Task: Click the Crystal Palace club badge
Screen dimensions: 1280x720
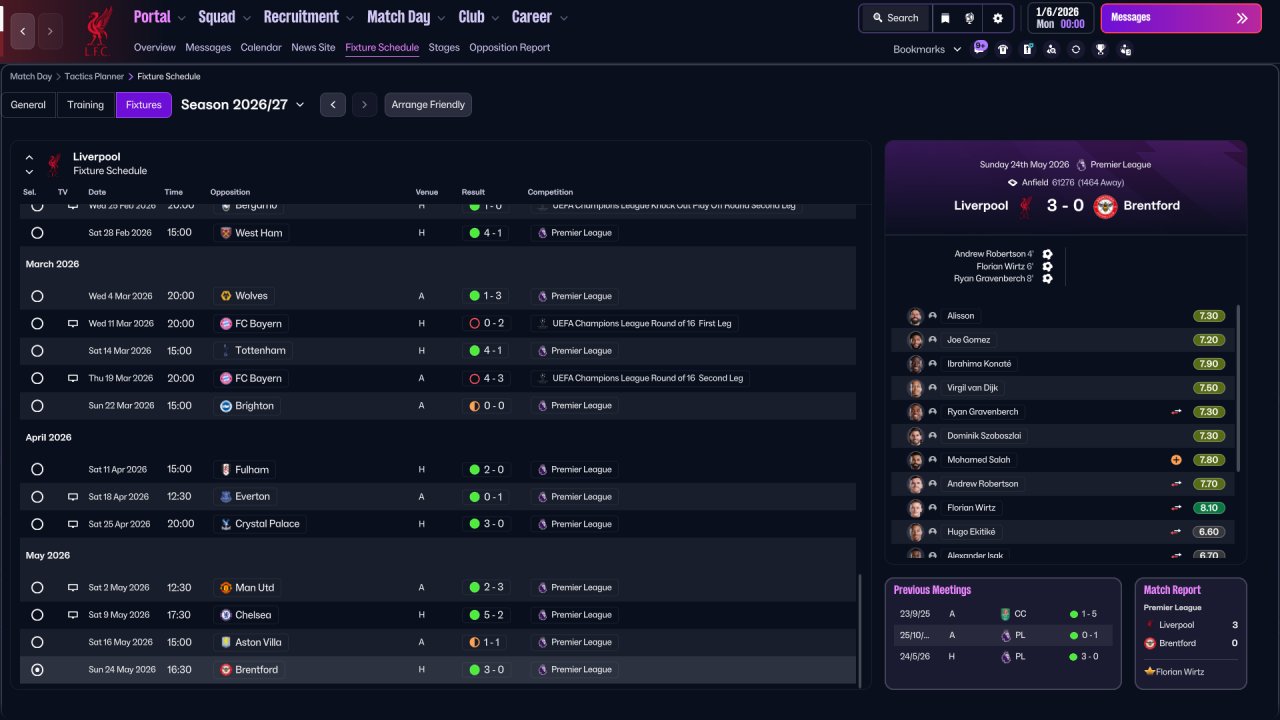Action: [226, 524]
